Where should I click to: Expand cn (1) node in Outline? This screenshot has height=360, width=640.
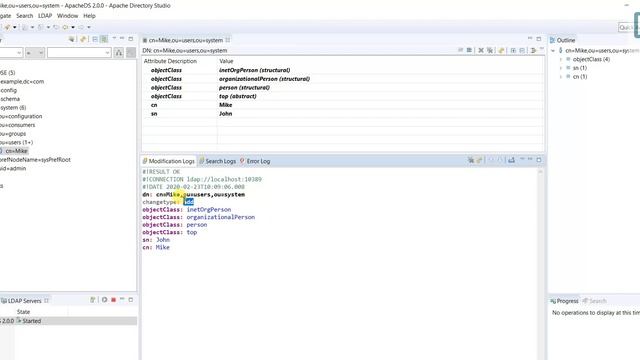(561, 77)
